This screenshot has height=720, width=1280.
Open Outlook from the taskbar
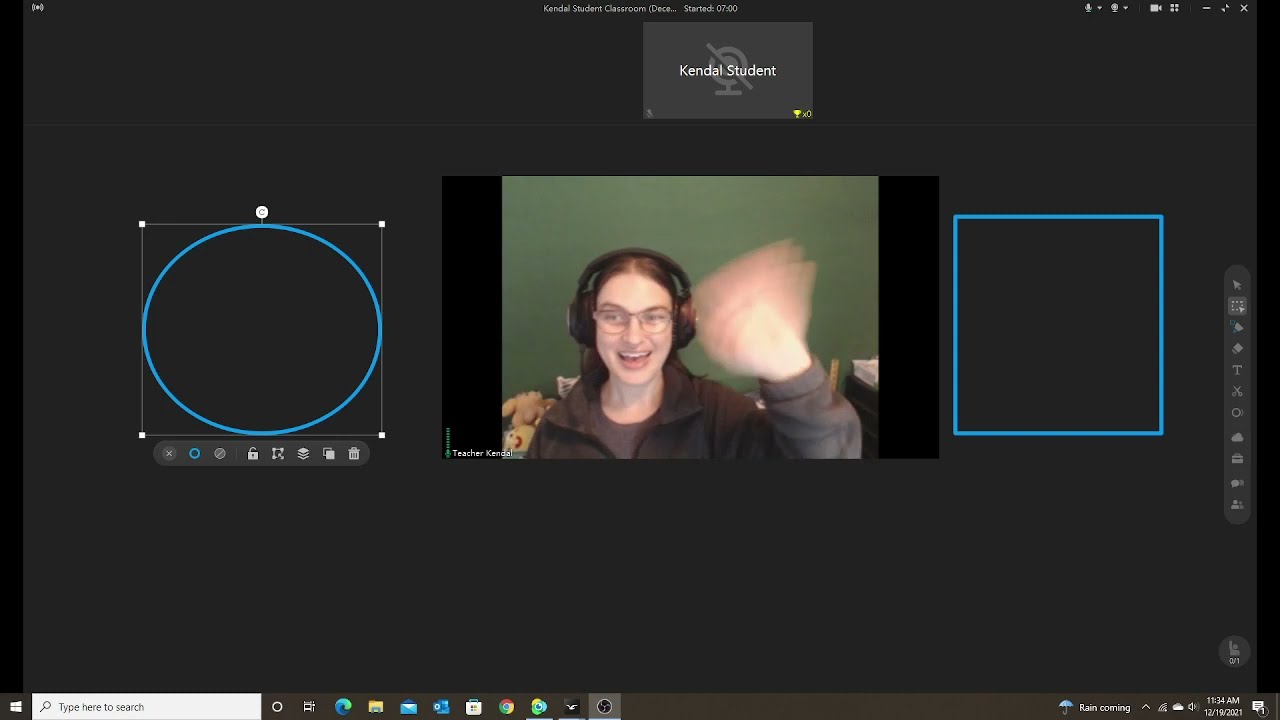coord(441,707)
